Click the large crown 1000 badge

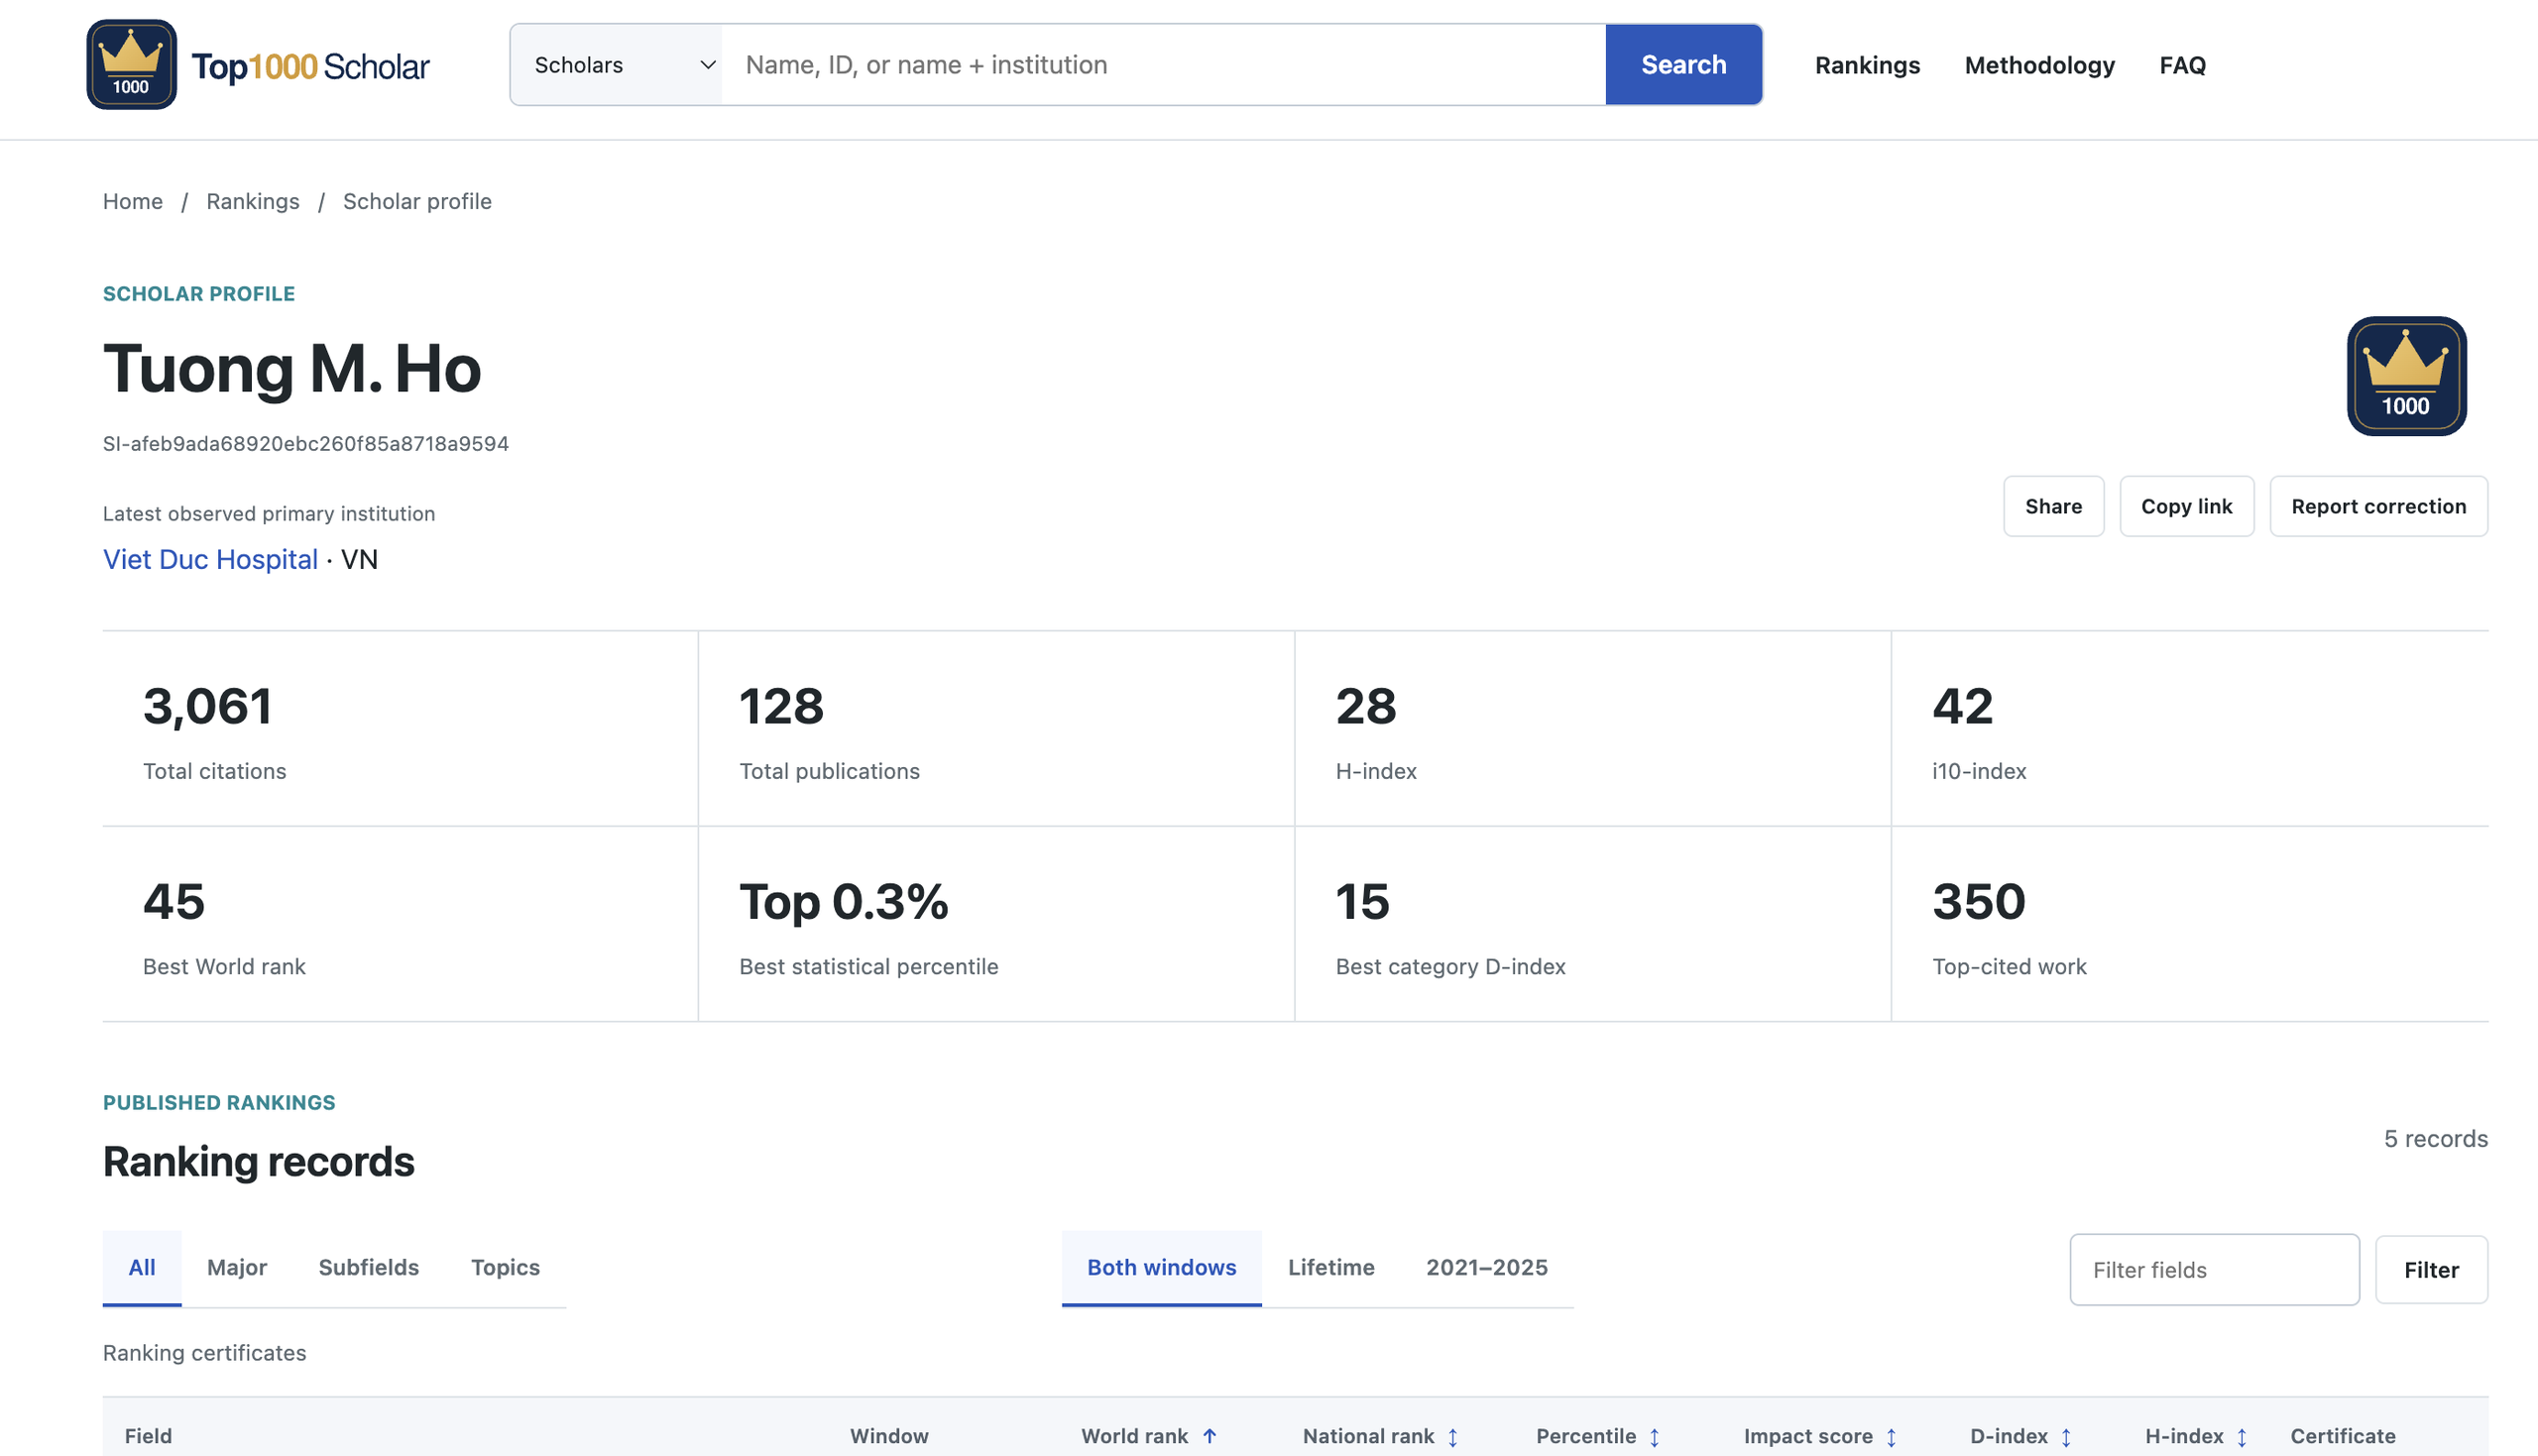pos(2406,376)
